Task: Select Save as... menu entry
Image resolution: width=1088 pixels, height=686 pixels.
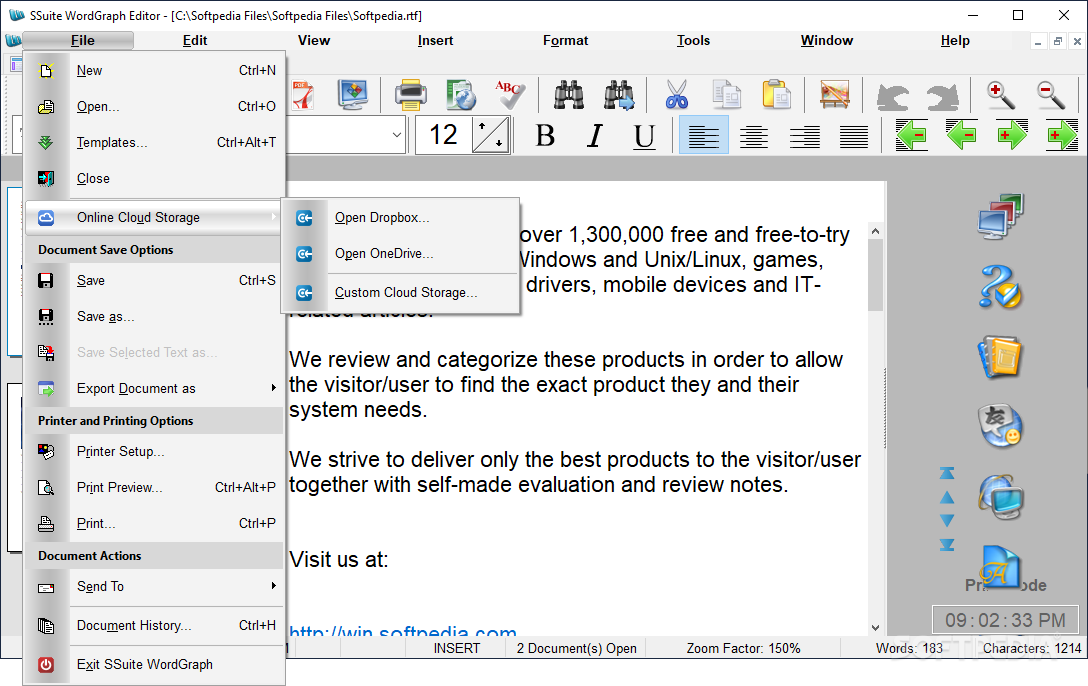Action: click(154, 317)
